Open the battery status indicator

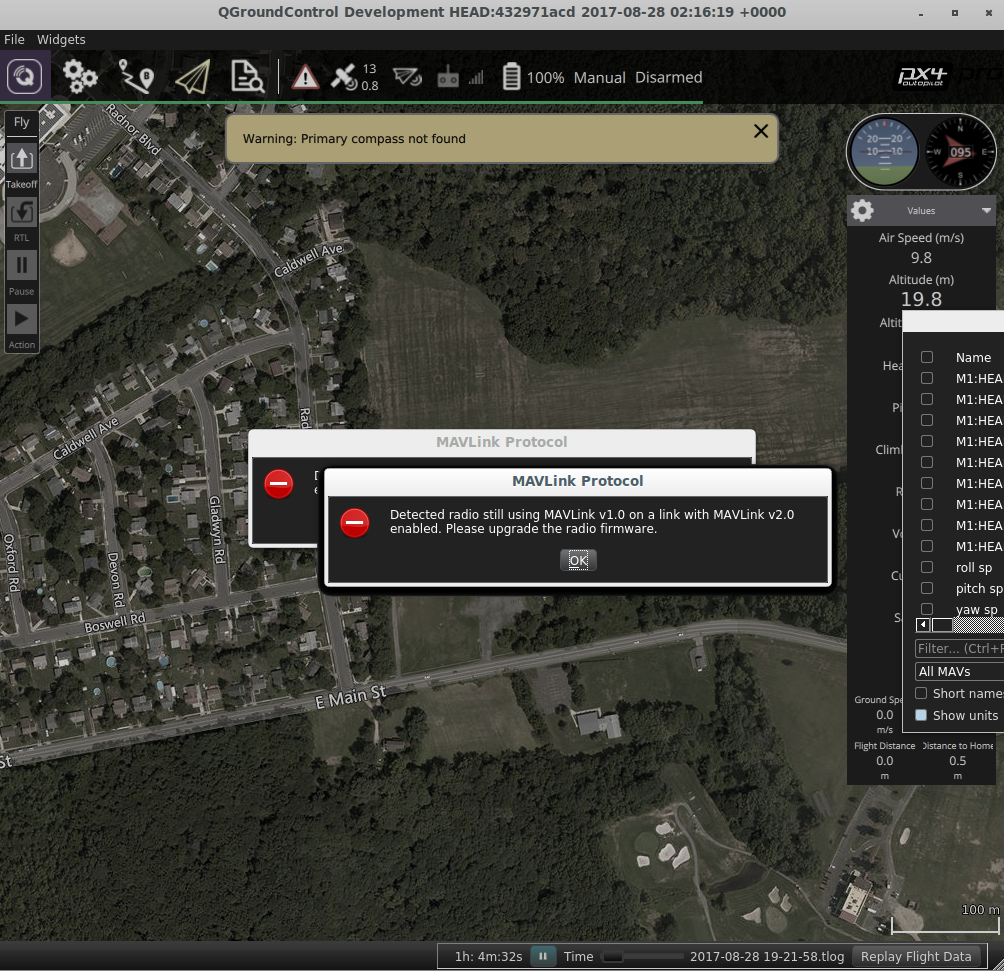click(511, 77)
